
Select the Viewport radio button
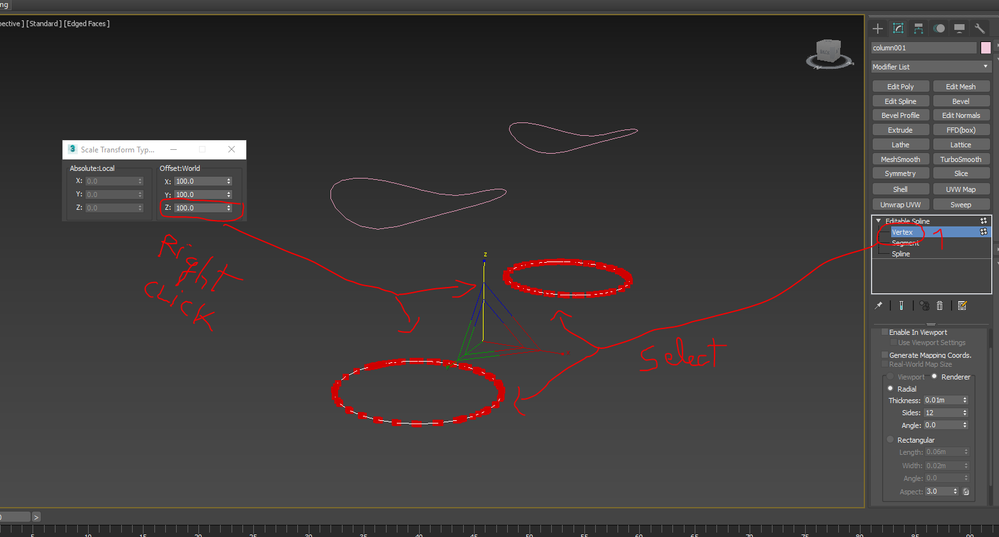890,376
